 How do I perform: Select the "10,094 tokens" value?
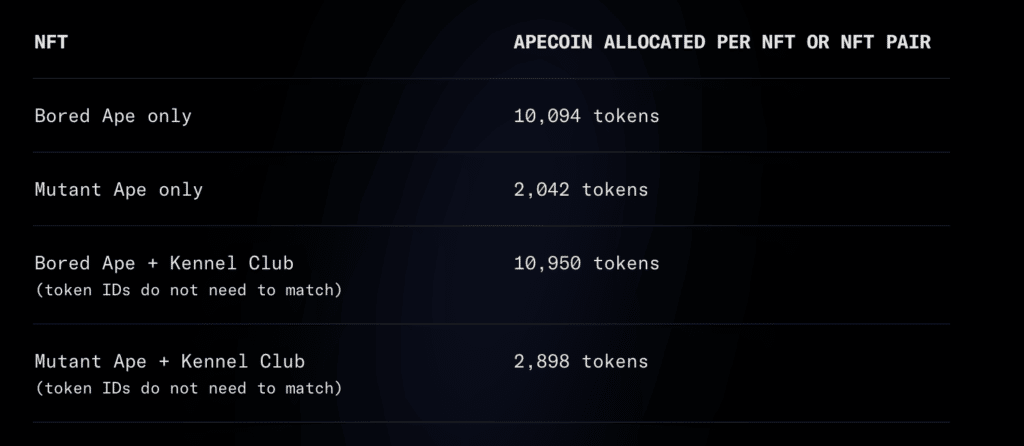(586, 116)
